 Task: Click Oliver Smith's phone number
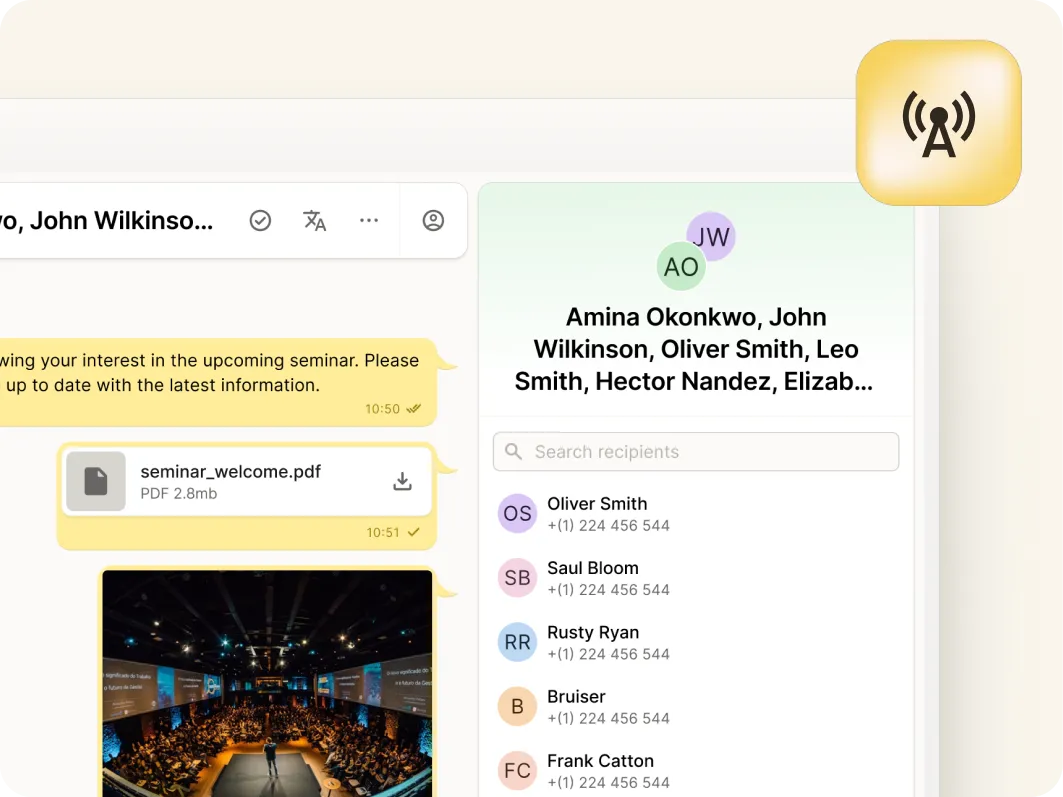(609, 525)
